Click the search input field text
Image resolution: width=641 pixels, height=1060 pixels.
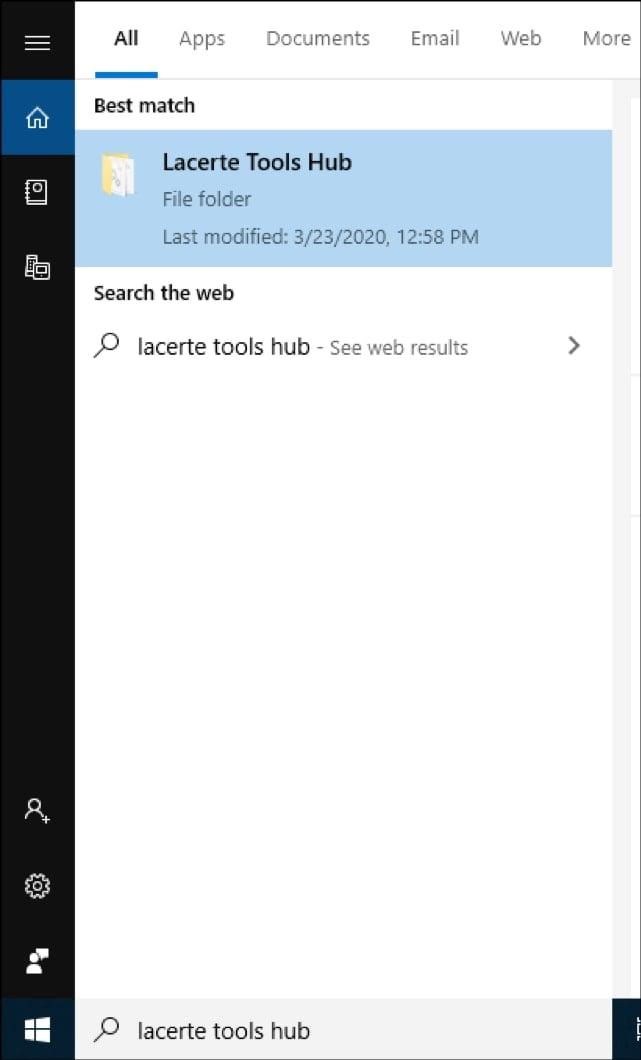point(224,1030)
